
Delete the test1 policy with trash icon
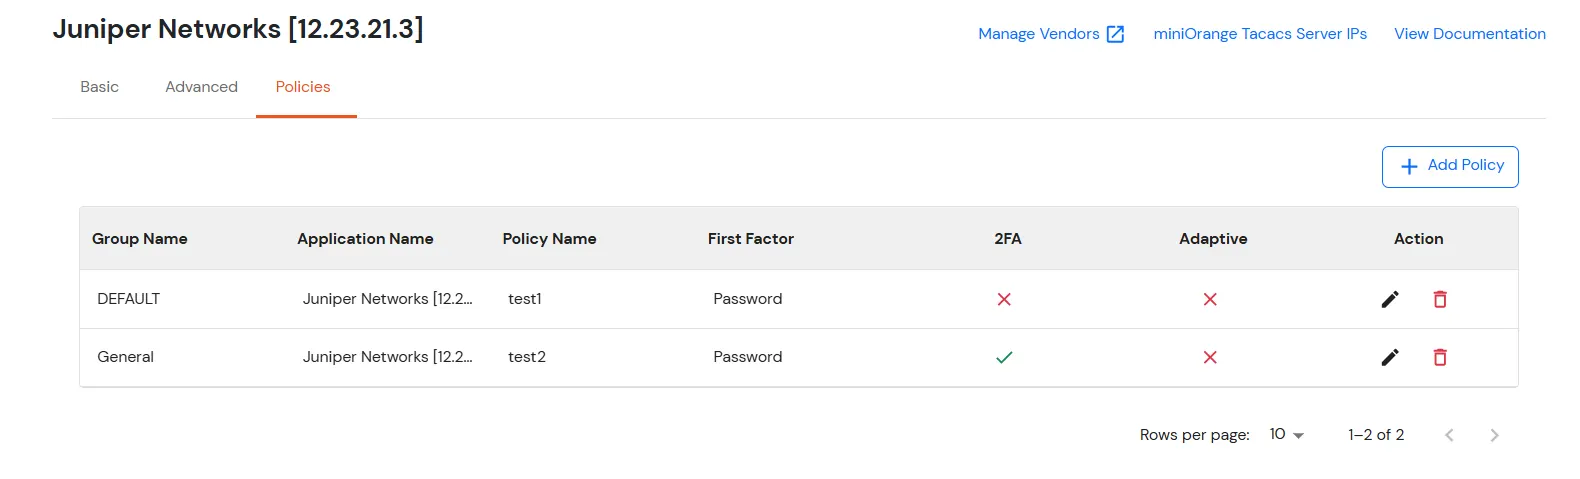coord(1440,299)
